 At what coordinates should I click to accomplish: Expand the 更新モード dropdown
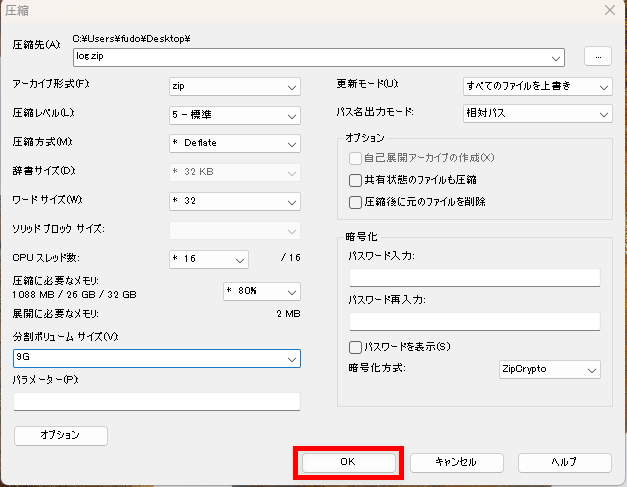537,87
